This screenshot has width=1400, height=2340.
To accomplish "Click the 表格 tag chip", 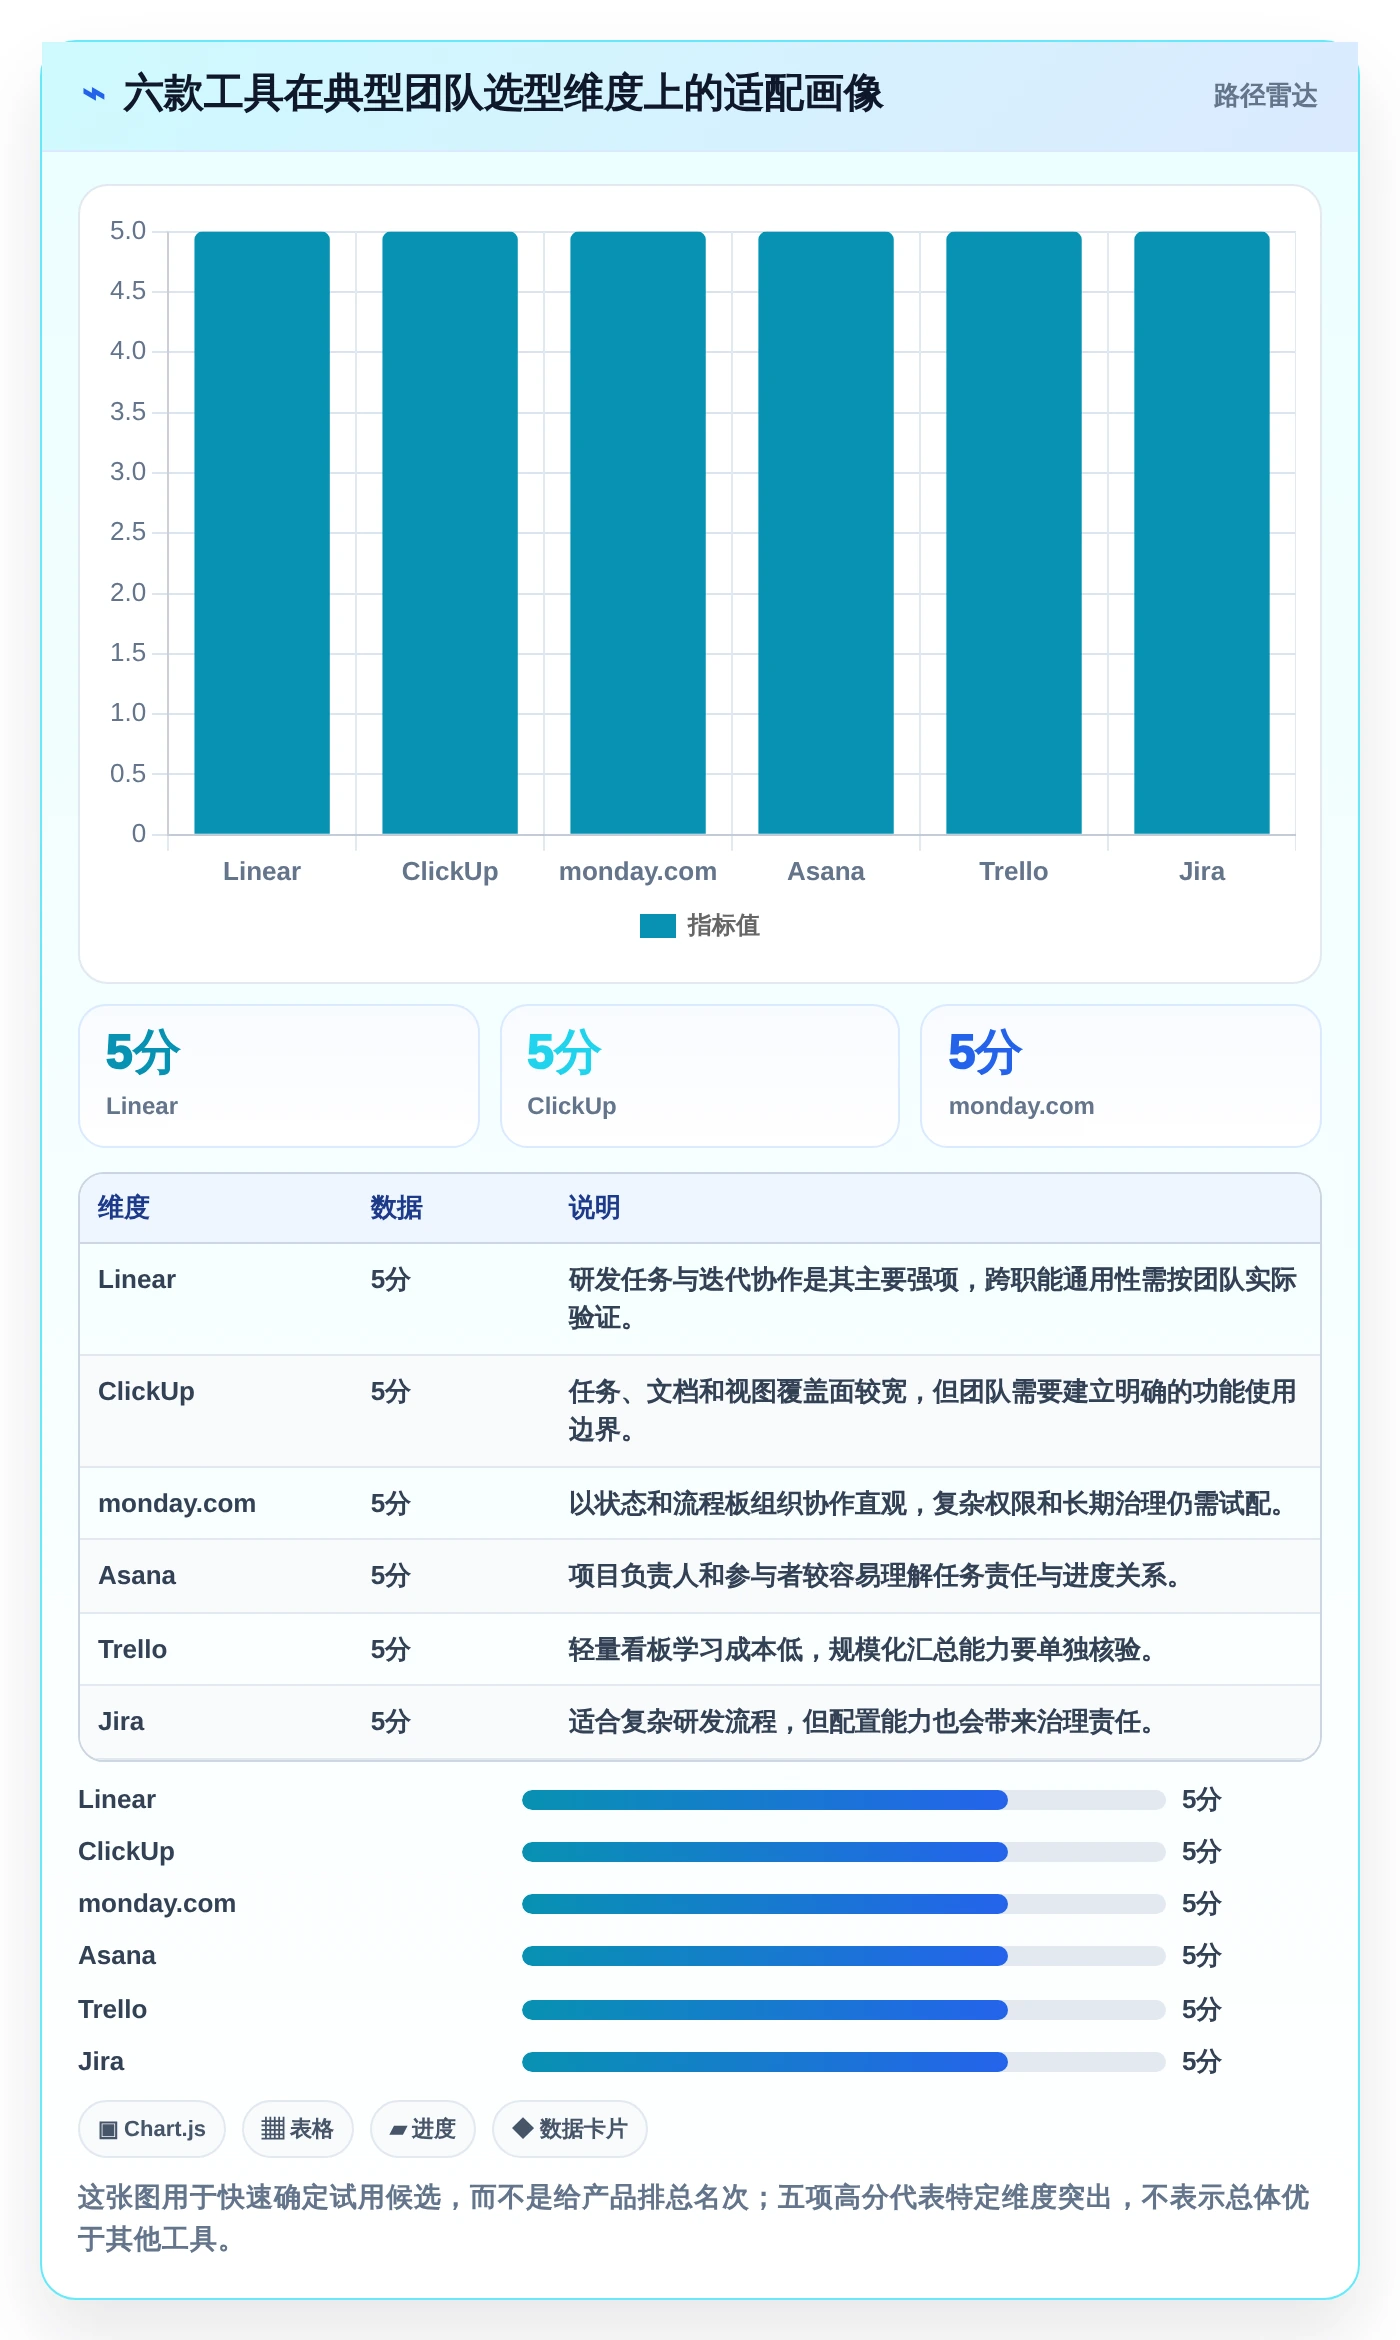I will click(x=298, y=2129).
